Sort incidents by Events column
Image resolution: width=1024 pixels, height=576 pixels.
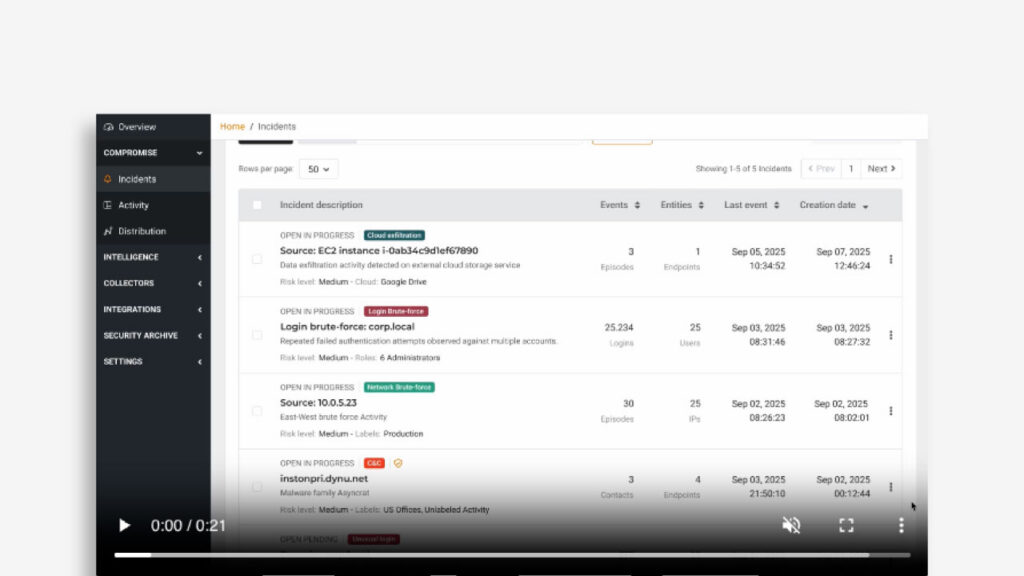click(620, 205)
